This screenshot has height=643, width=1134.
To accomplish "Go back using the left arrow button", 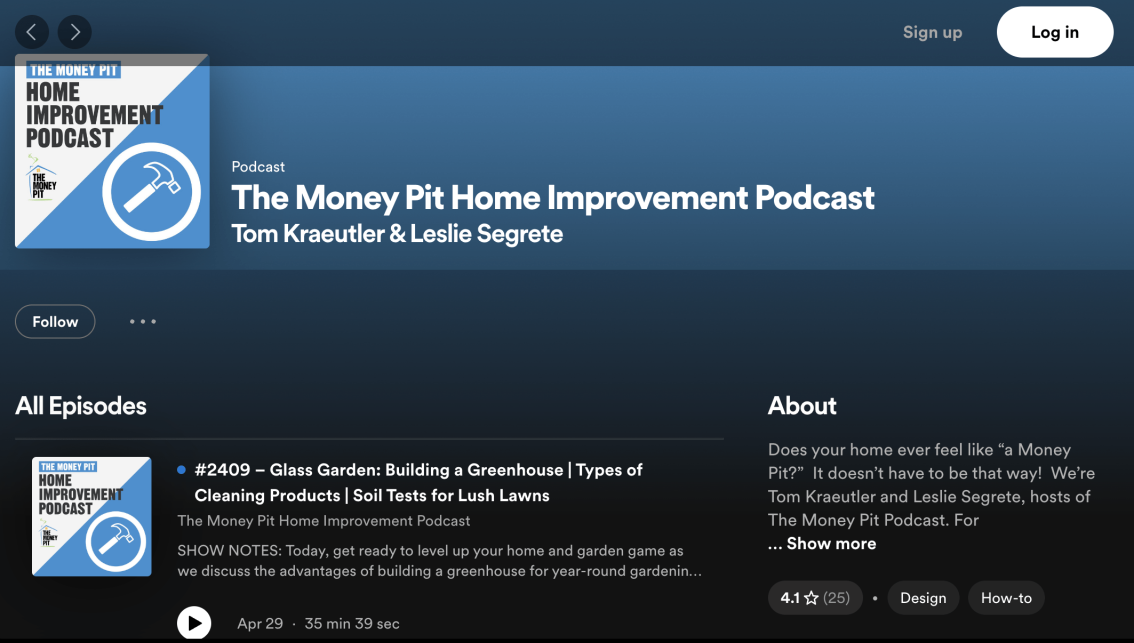I will point(32,32).
